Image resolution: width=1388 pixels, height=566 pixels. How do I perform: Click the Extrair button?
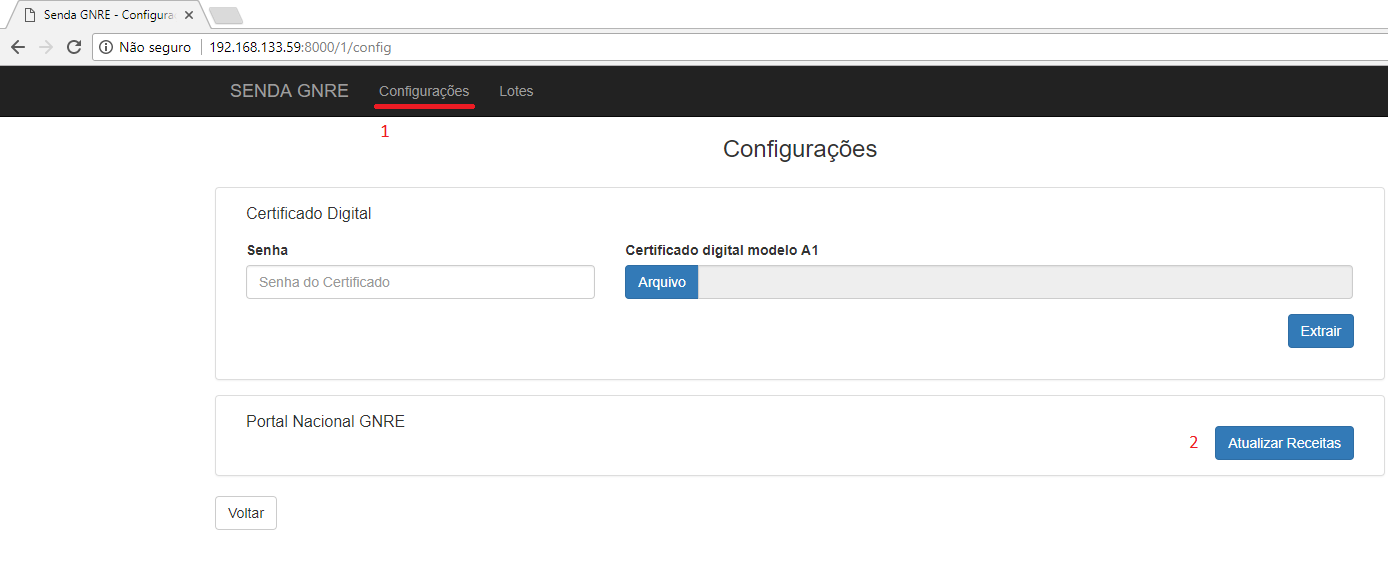tap(1320, 331)
